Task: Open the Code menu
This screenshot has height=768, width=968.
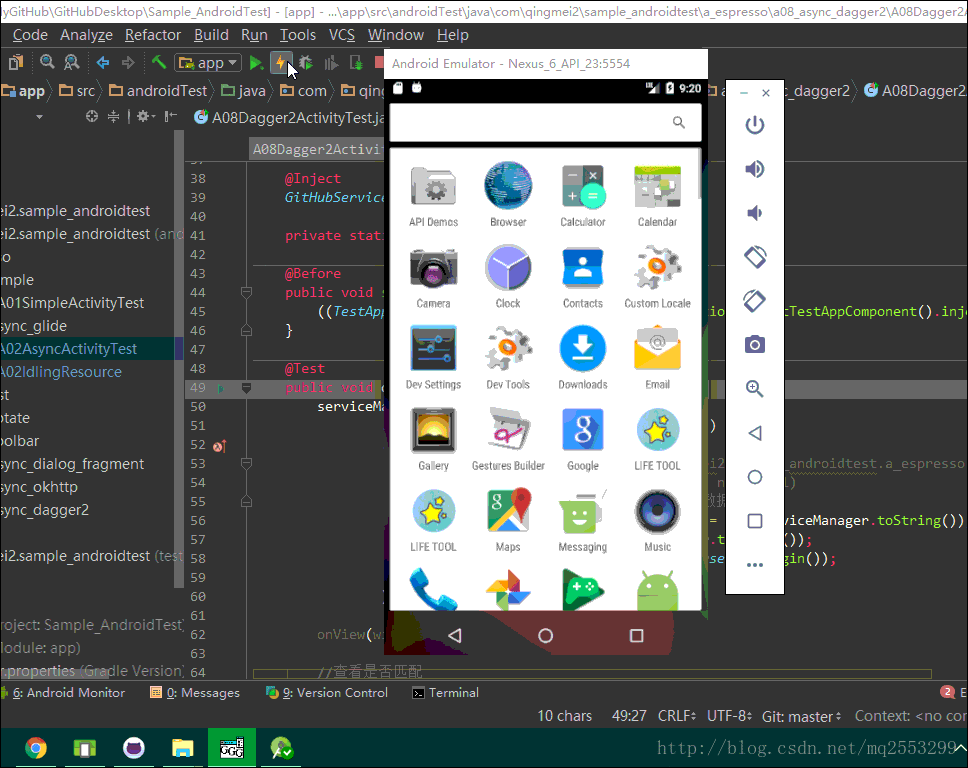Action: tap(30, 35)
